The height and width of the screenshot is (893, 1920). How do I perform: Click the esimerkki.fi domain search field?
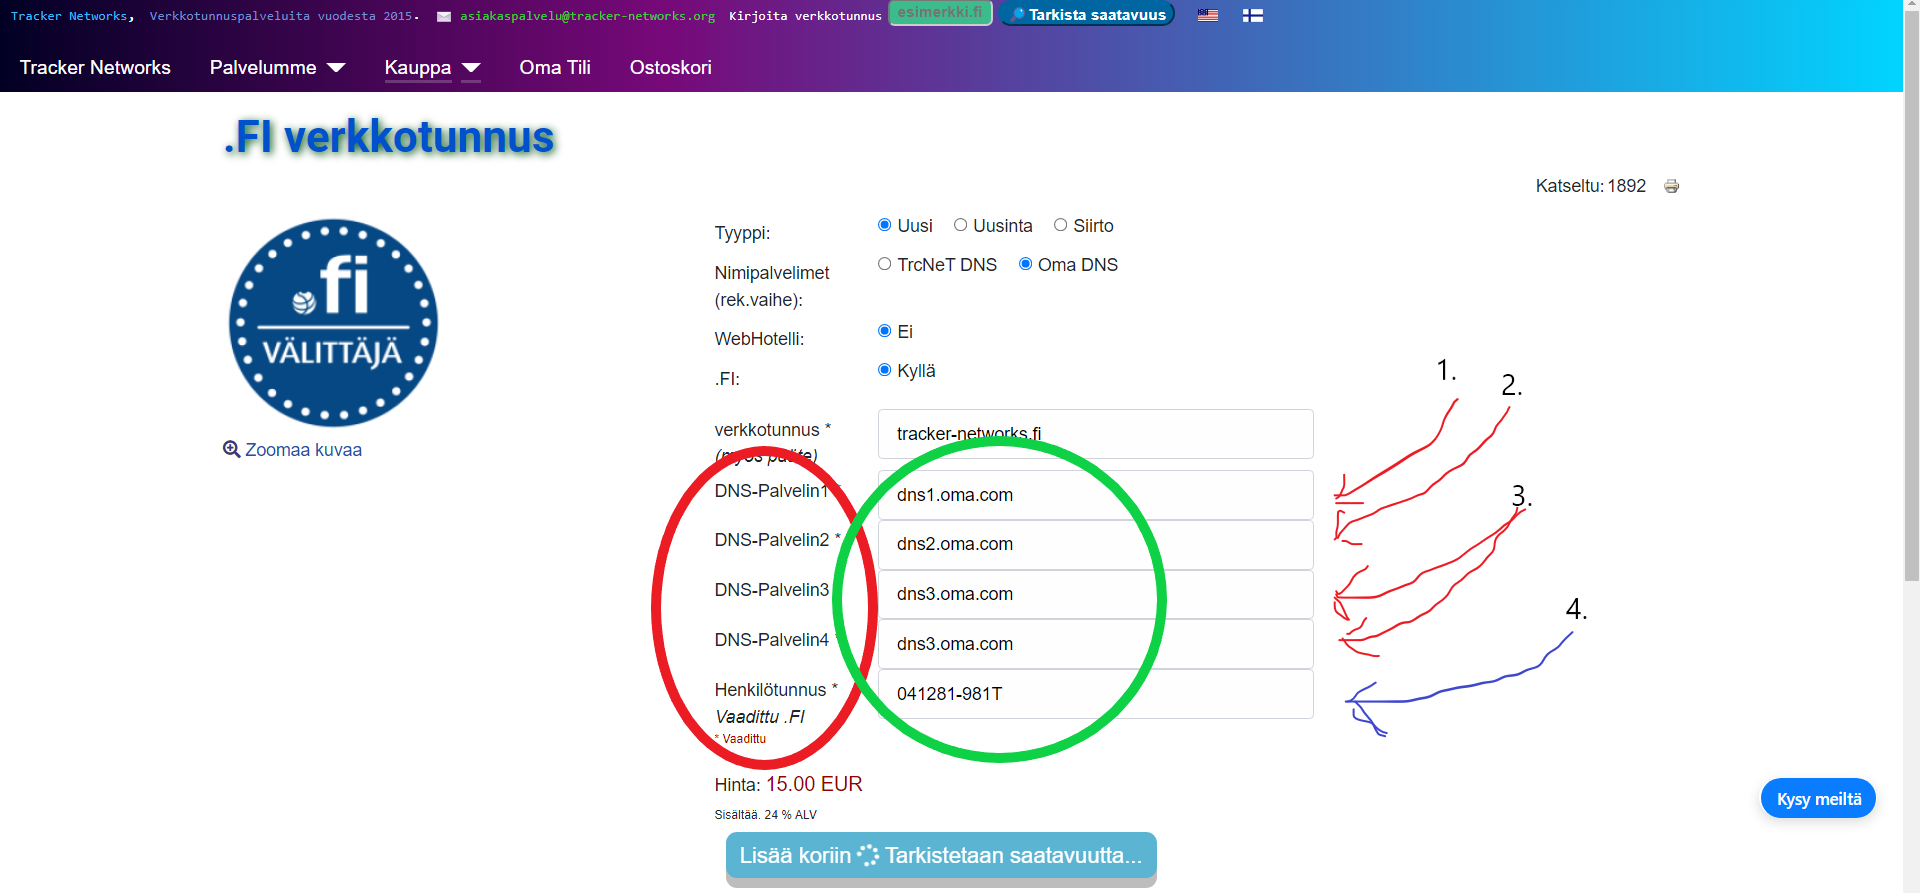(940, 13)
